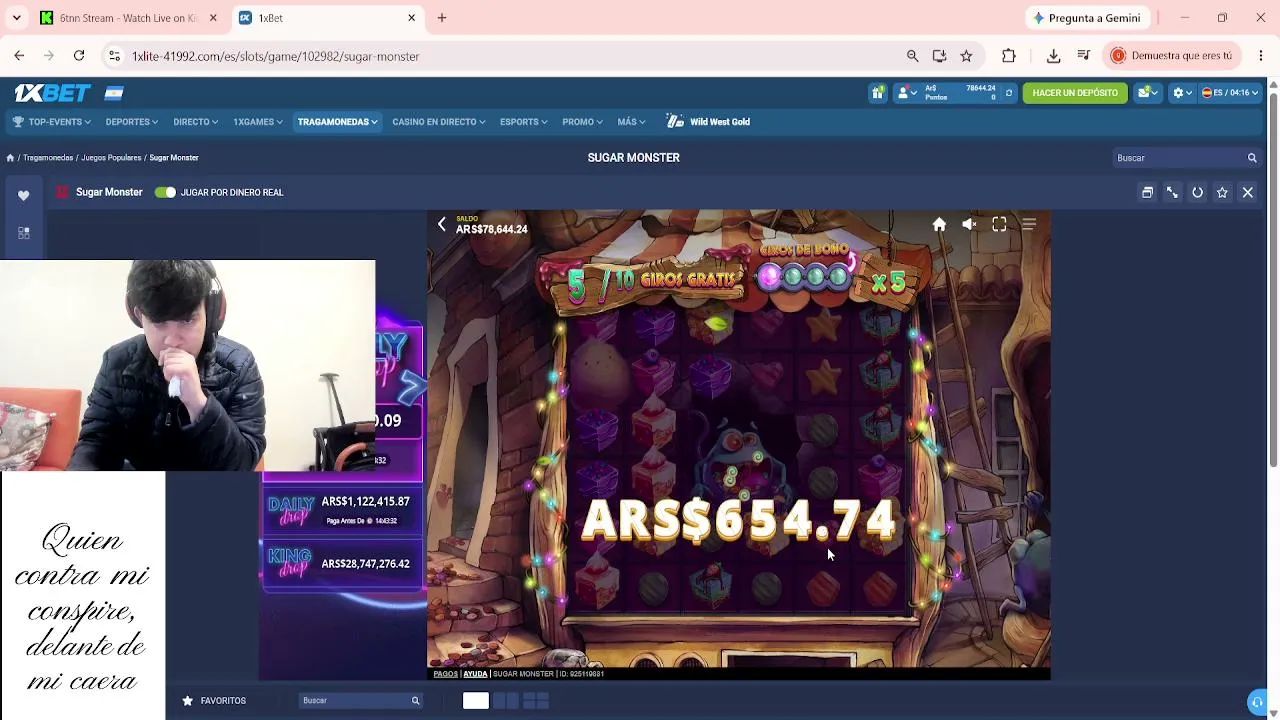
Task: Open the browser downloads
Action: 1053,56
